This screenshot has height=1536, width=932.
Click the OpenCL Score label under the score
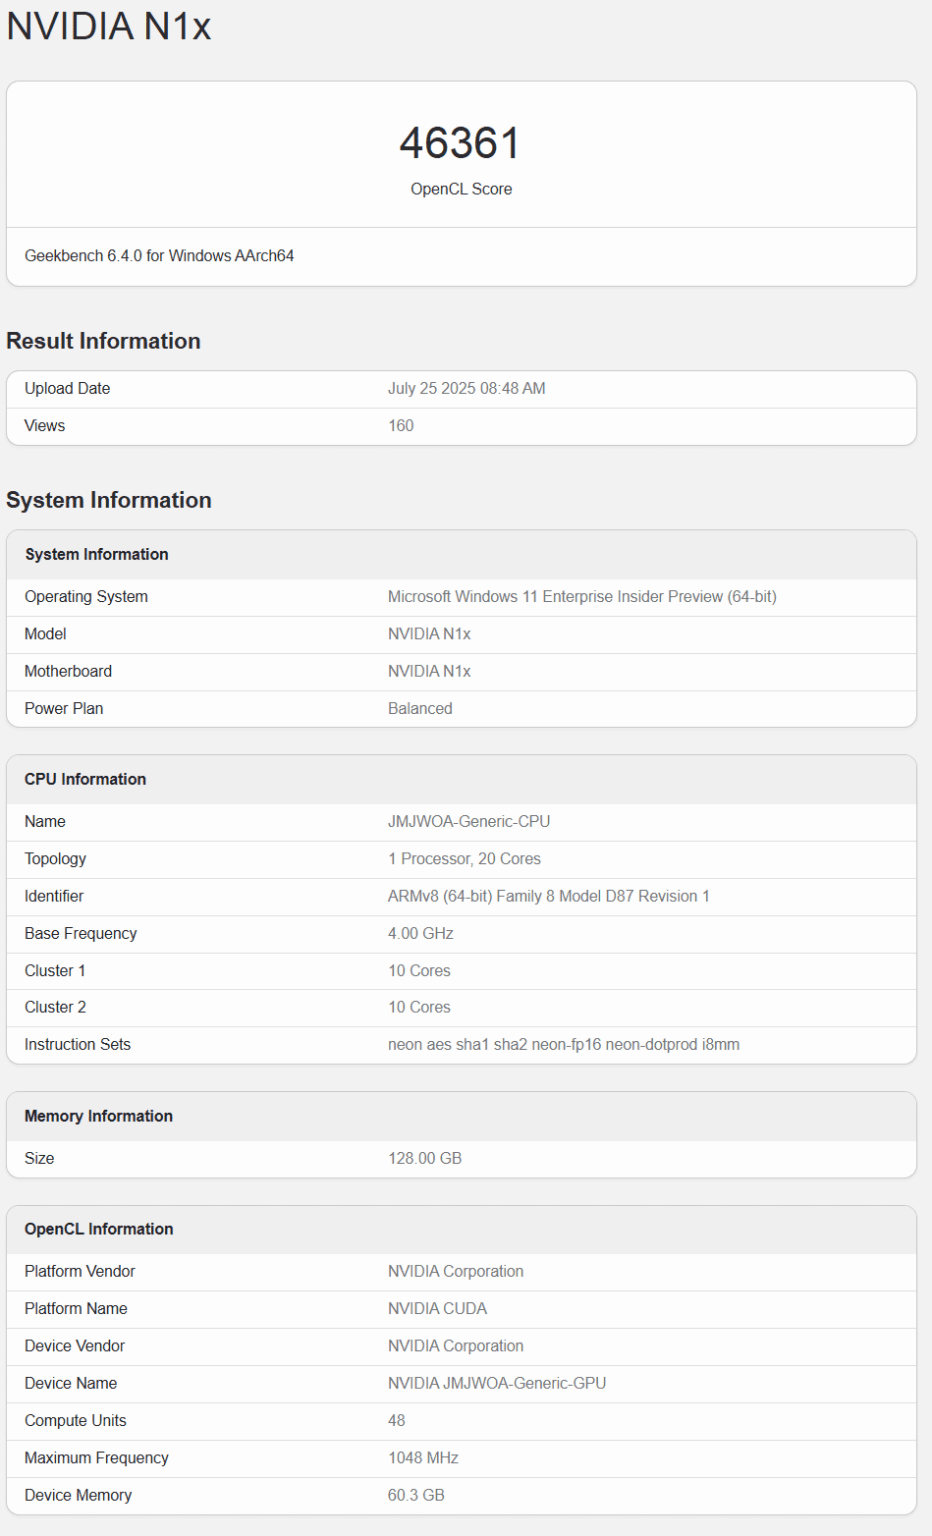[461, 189]
